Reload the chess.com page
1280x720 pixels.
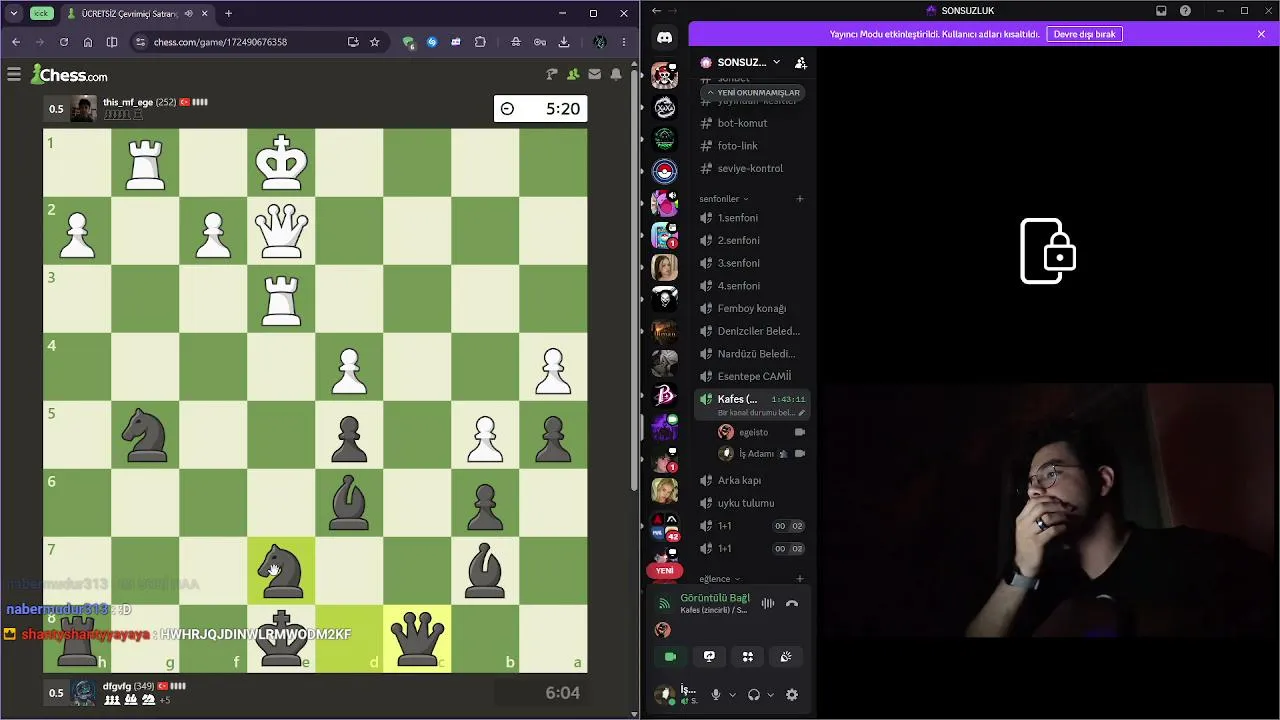click(63, 42)
